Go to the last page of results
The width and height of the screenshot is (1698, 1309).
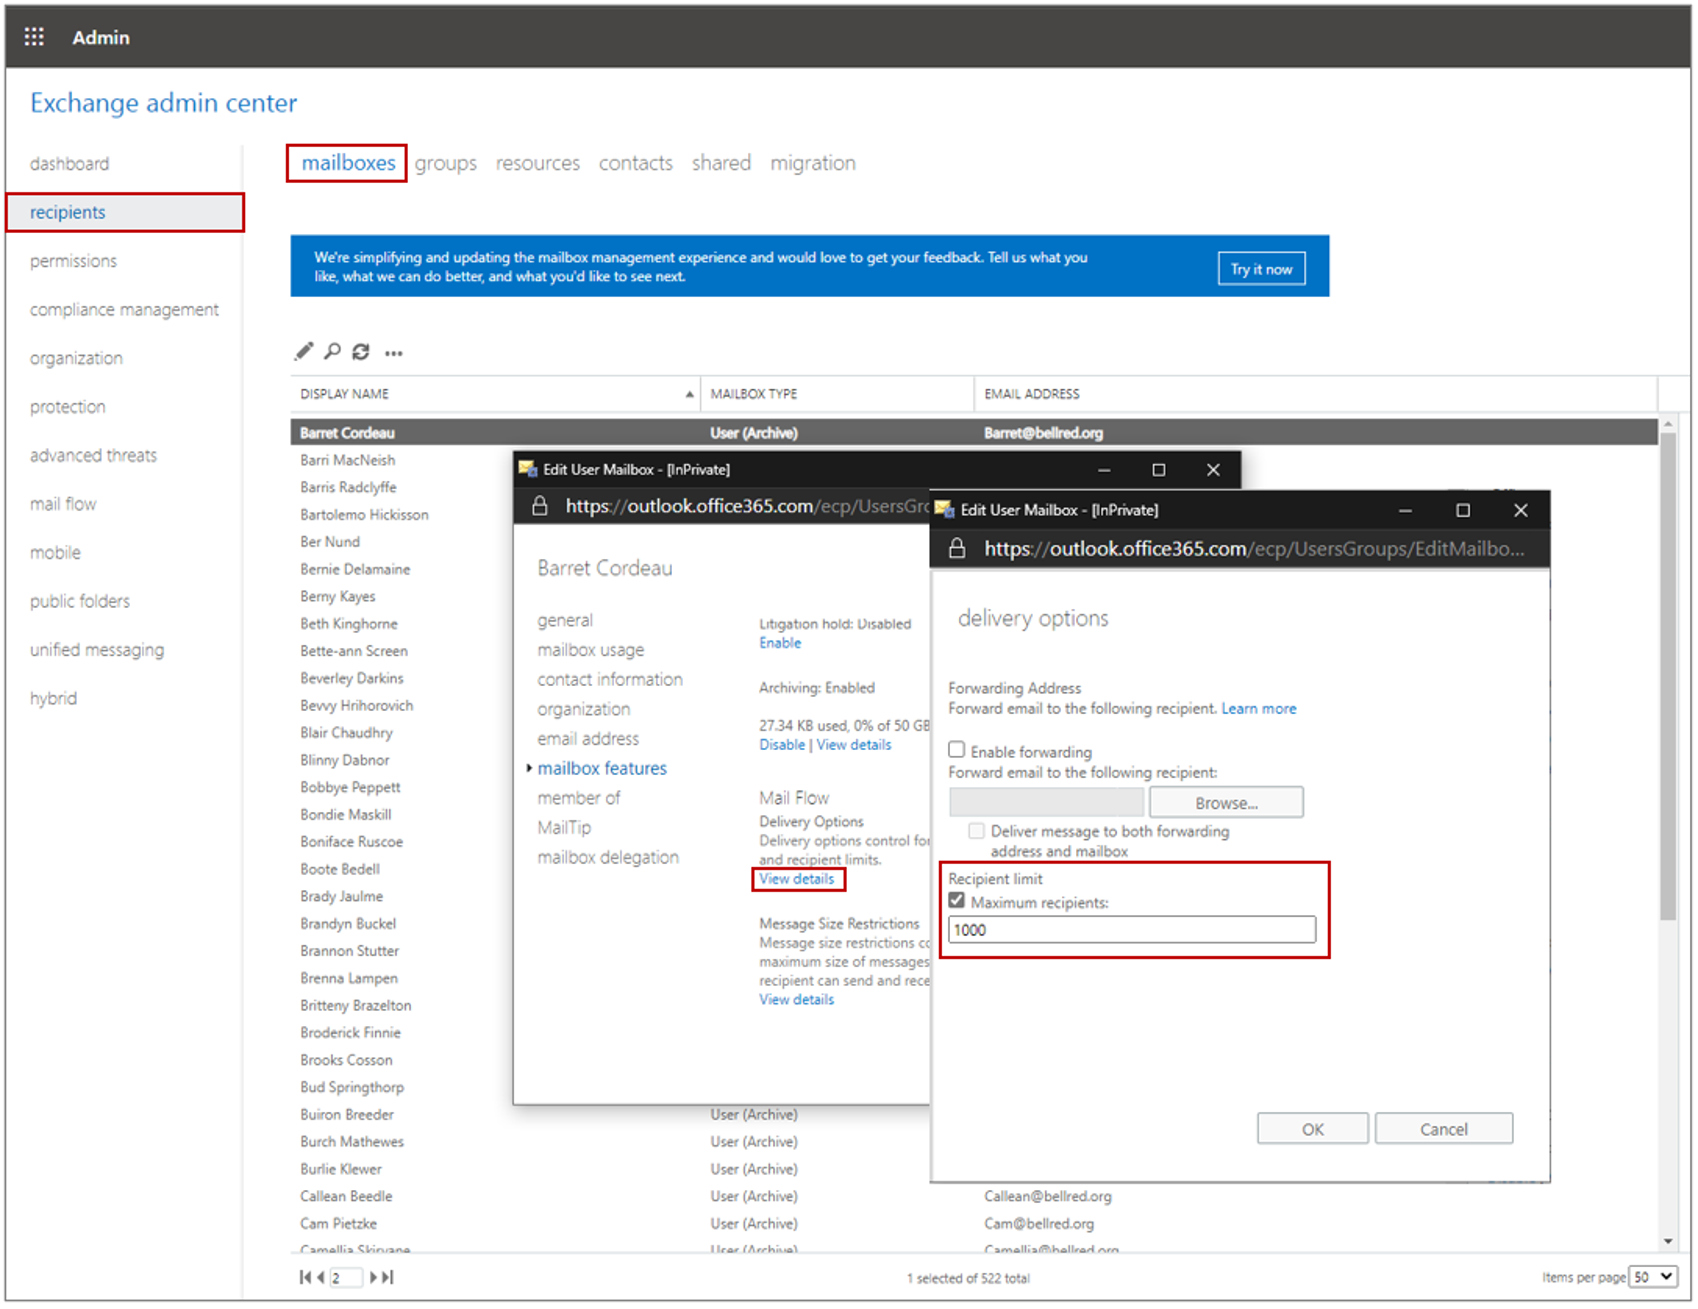388,1278
